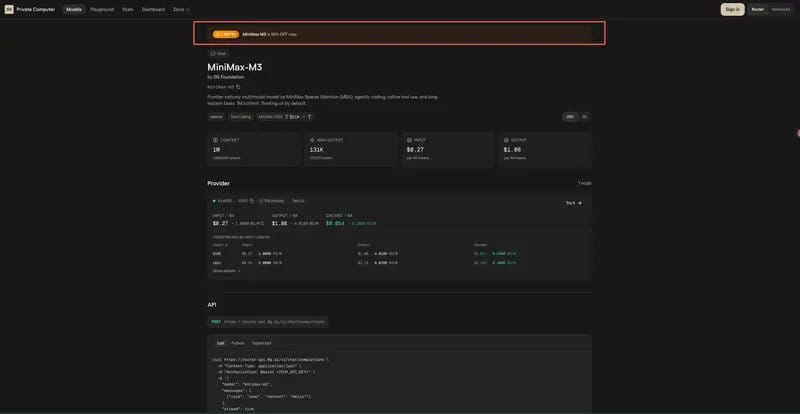Copy the provider ID in the provider row
800x414 pixels.
tap(252, 201)
